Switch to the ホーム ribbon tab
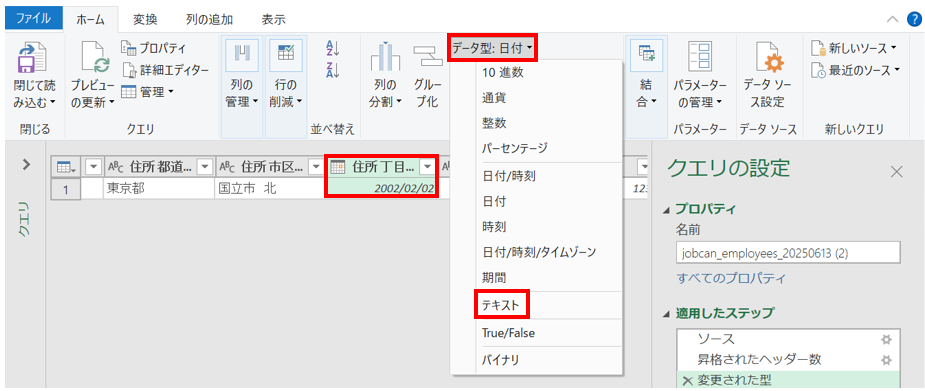925x391 pixels. coord(90,19)
